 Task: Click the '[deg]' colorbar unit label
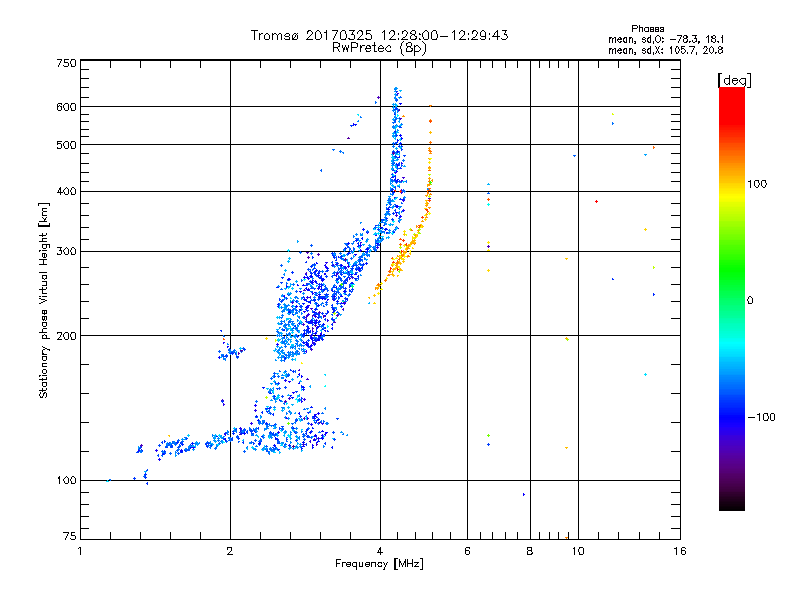(734, 80)
